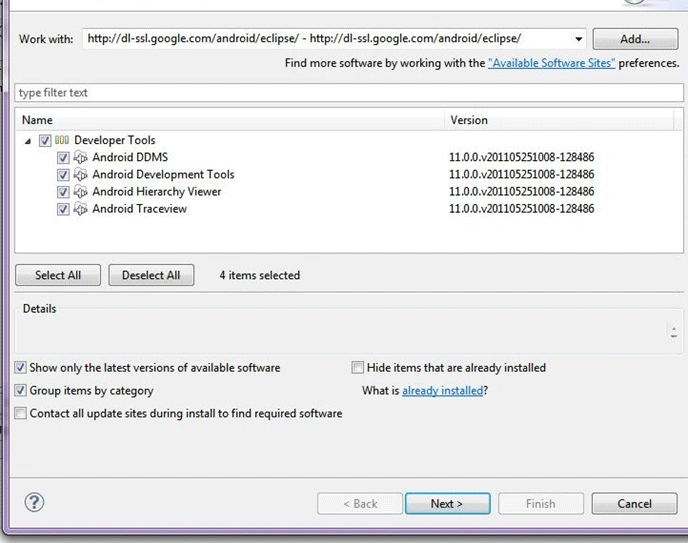
Task: Toggle Group items by category checkbox
Action: point(20,390)
